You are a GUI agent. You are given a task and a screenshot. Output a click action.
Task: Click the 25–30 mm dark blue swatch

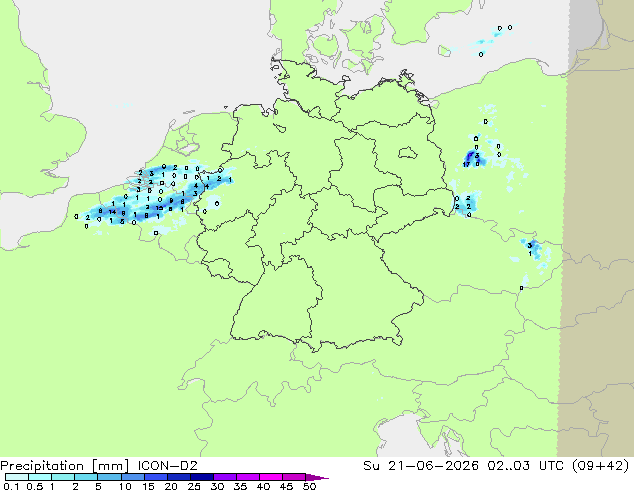point(201,477)
